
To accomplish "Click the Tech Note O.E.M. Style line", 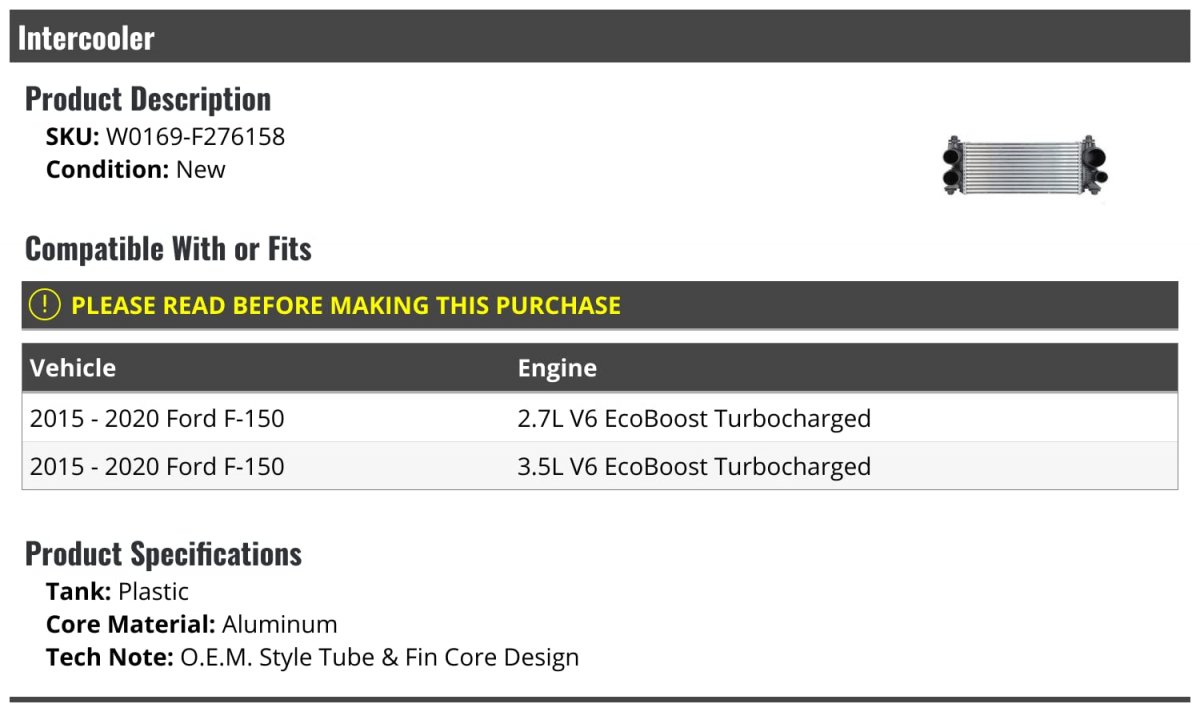I will pyautogui.click(x=312, y=658).
